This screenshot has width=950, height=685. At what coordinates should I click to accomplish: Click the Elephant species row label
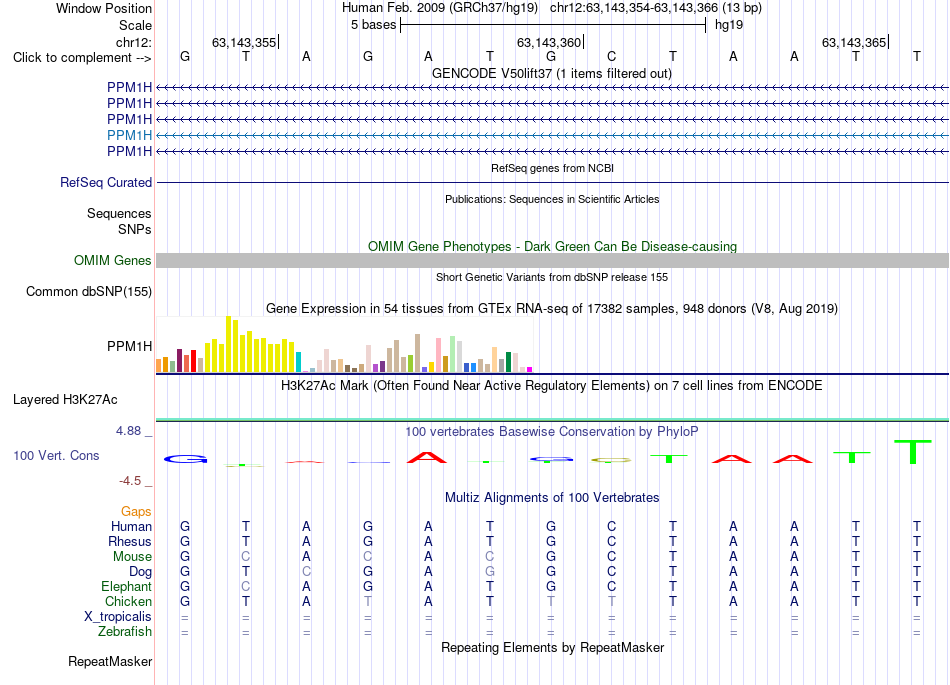click(x=127, y=587)
